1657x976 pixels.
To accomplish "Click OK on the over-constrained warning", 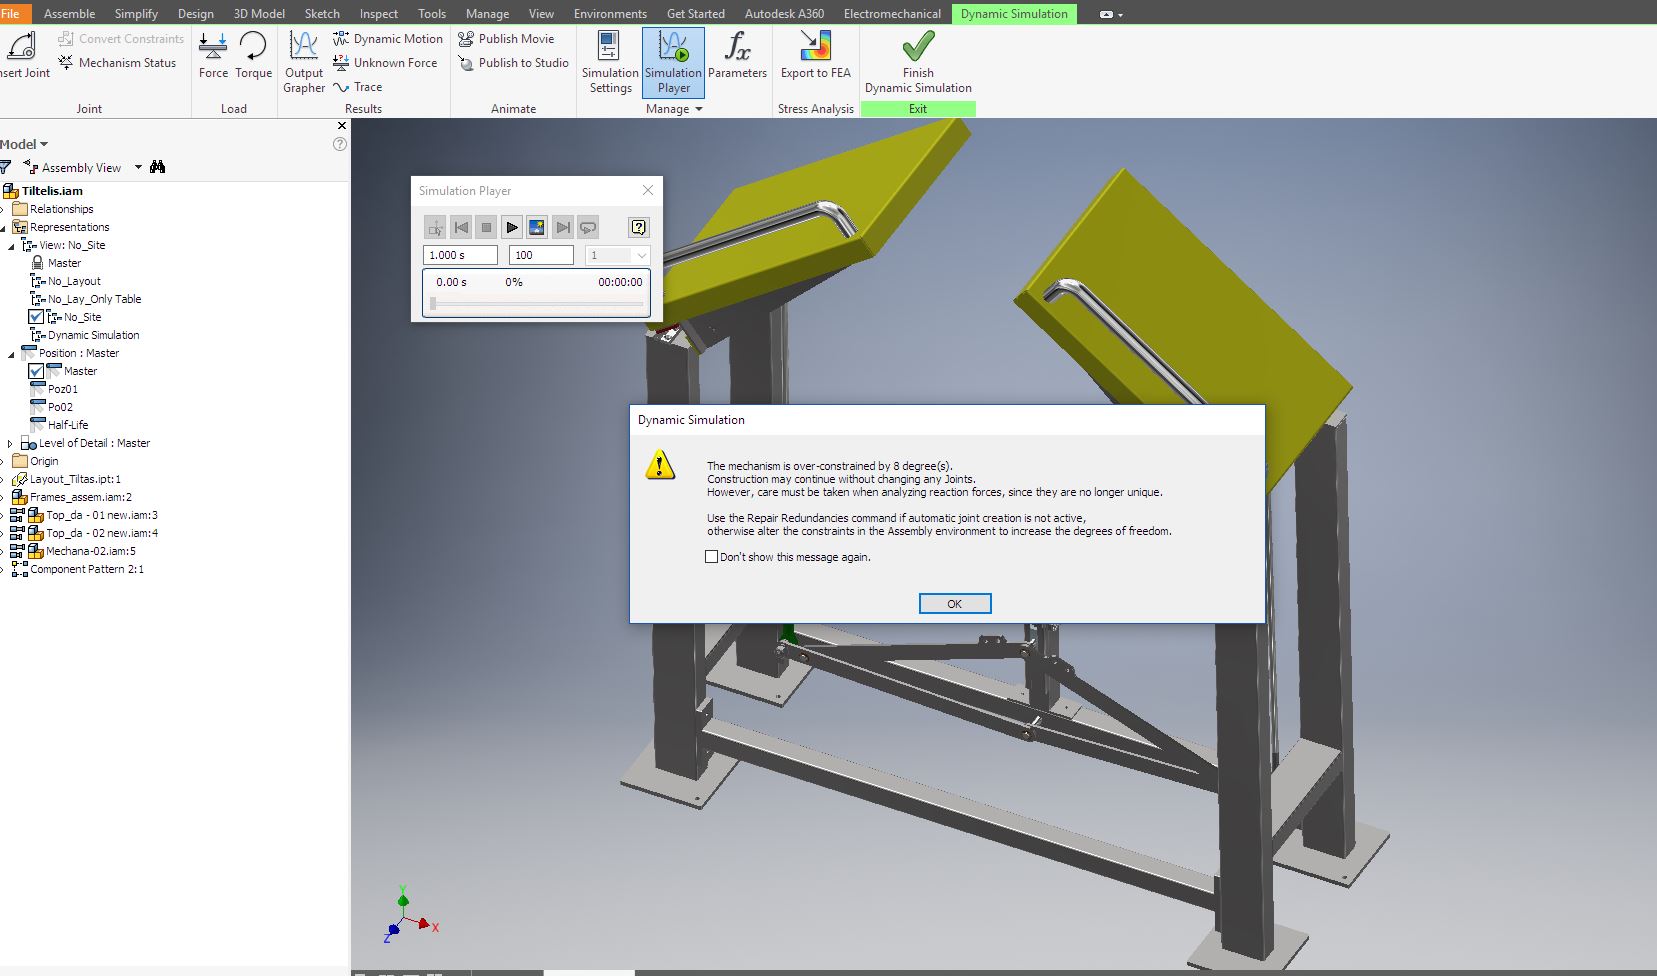I will tap(954, 603).
